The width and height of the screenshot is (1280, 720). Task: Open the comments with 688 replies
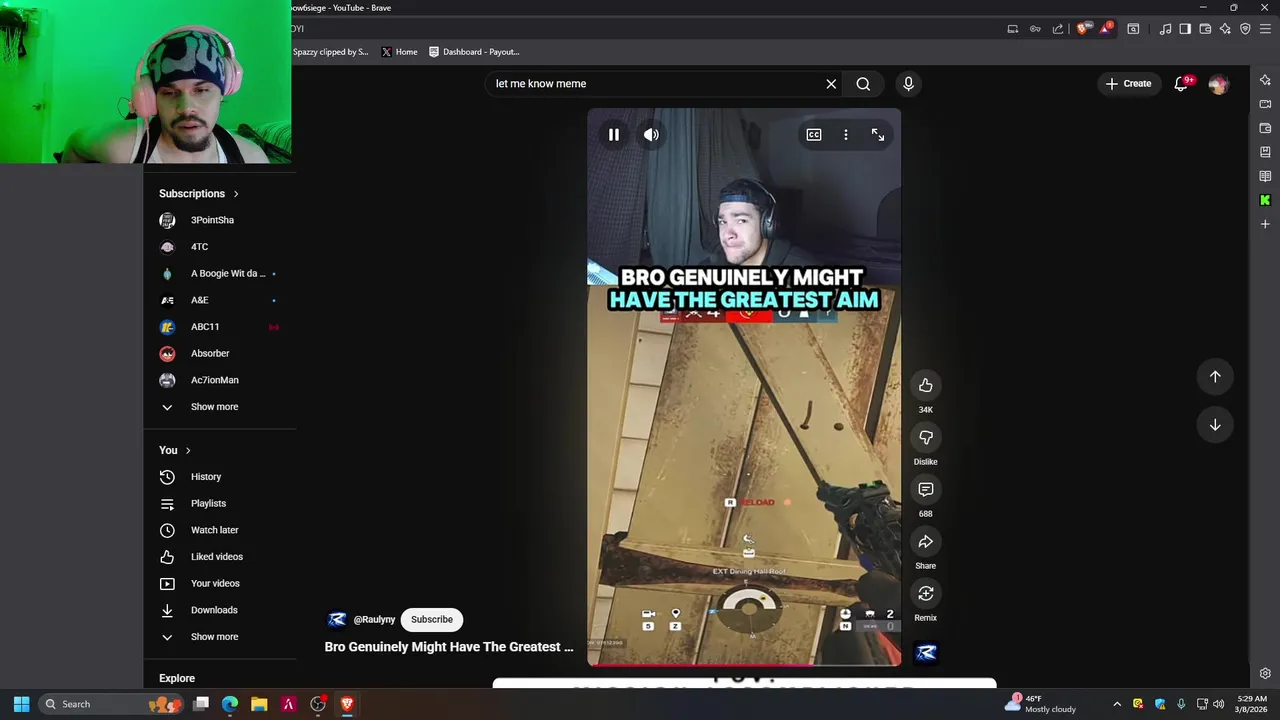926,489
